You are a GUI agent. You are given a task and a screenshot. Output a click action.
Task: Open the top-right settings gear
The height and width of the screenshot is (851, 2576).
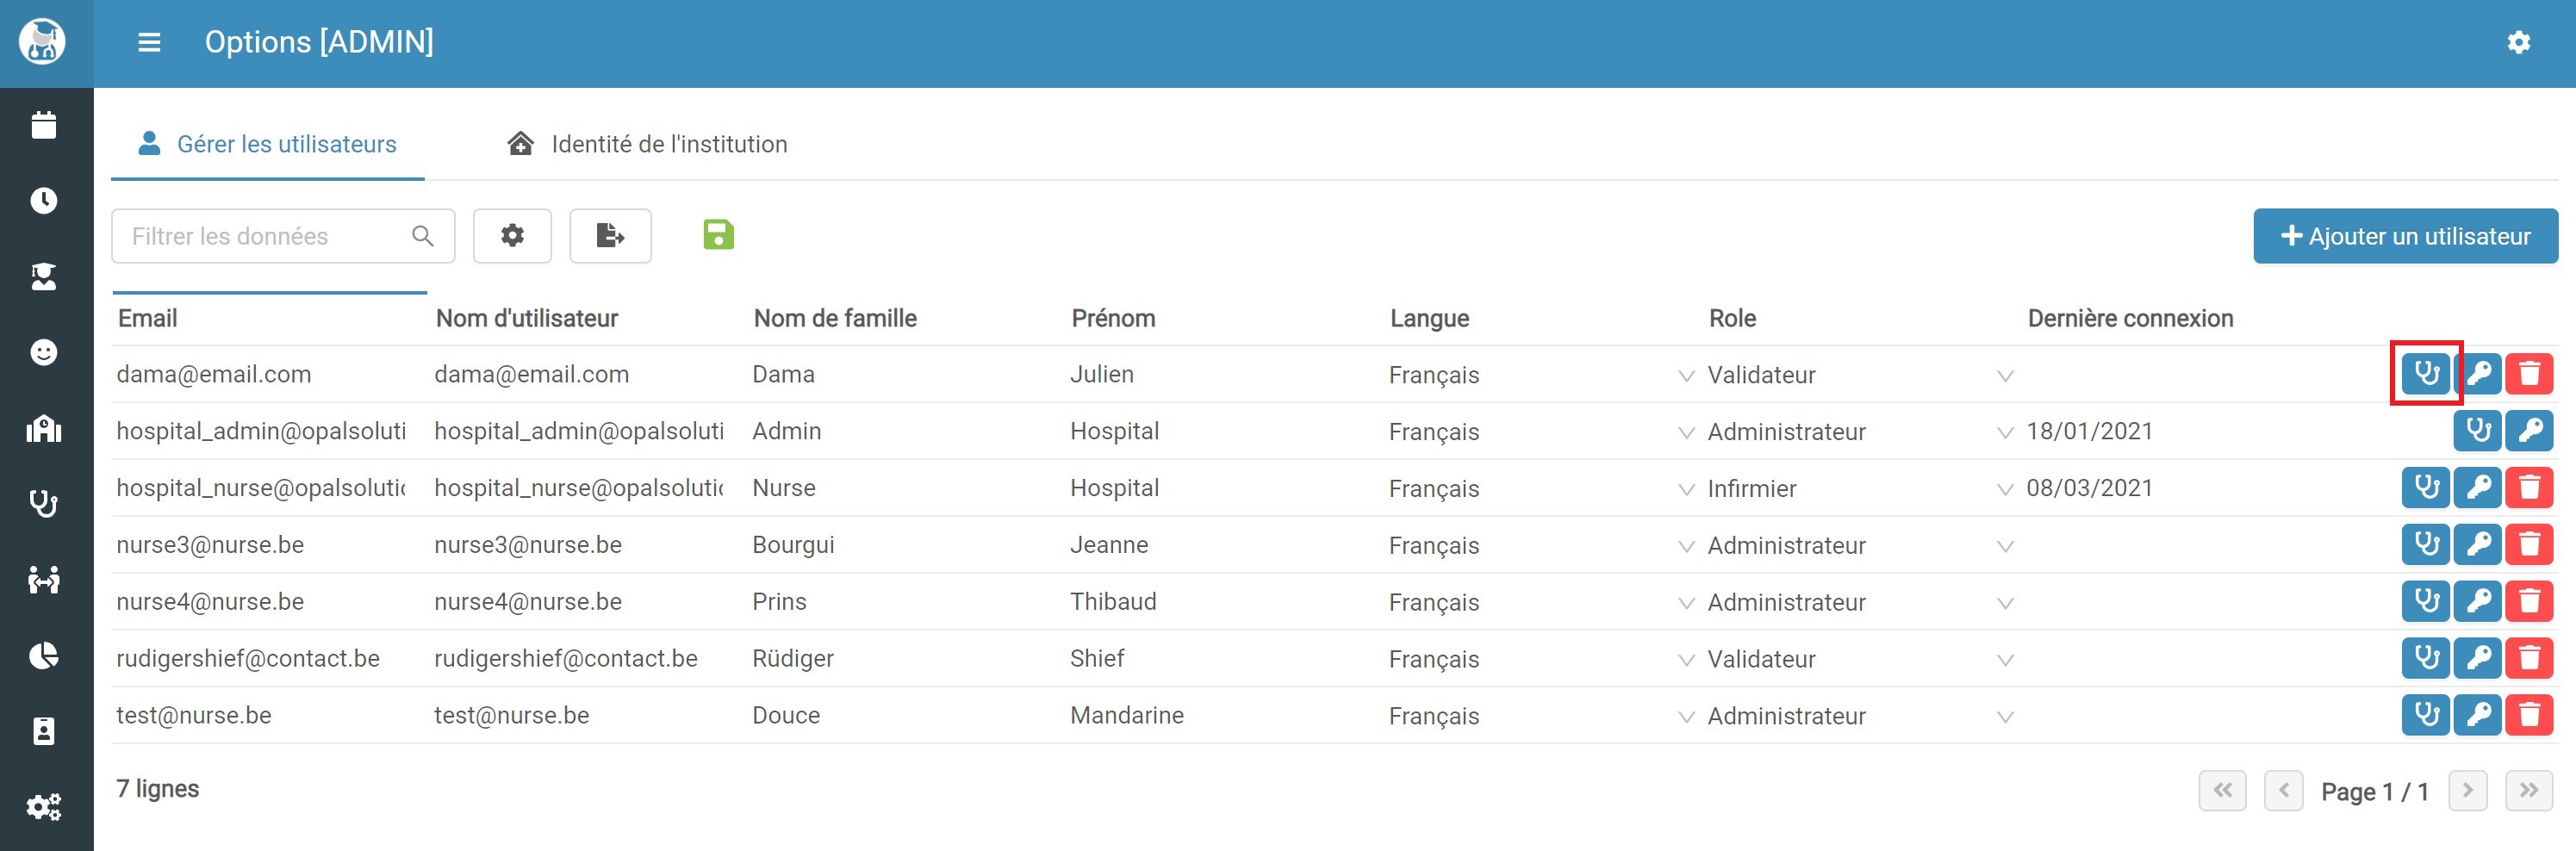(2518, 42)
